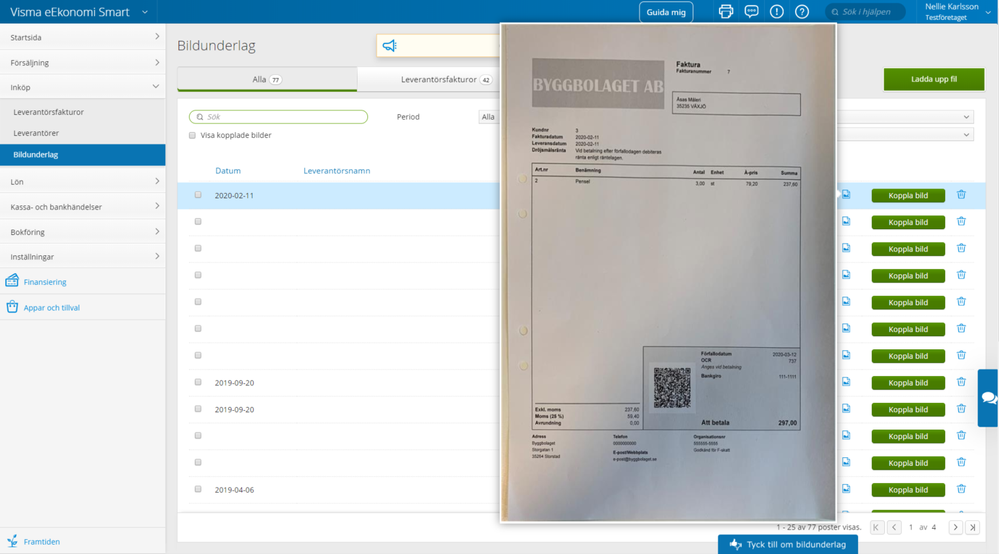The image size is (999, 554).
Task: Click the Sök search field in Bildunderlag
Action: point(279,117)
